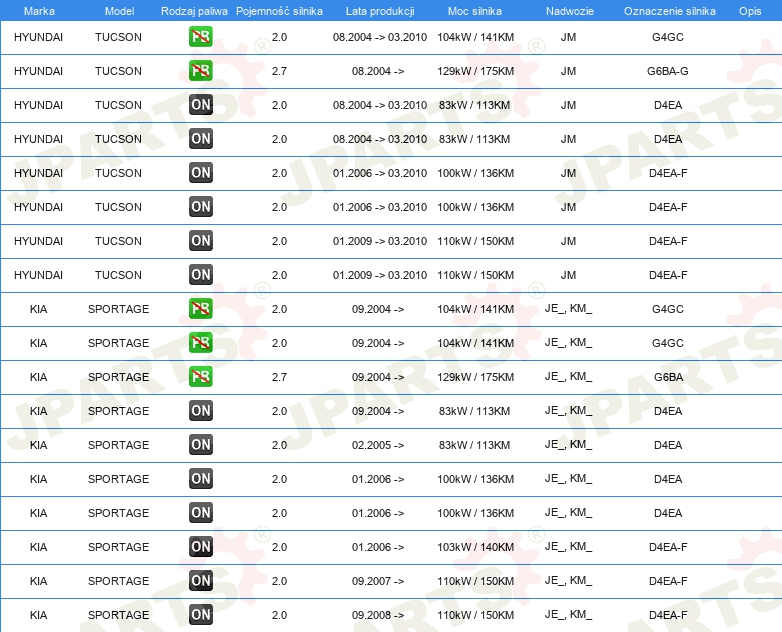Viewport: 782px width, 632px height.
Task: Click 104kW / 141KM in the Hyundai Tucson row
Action: 475,37
